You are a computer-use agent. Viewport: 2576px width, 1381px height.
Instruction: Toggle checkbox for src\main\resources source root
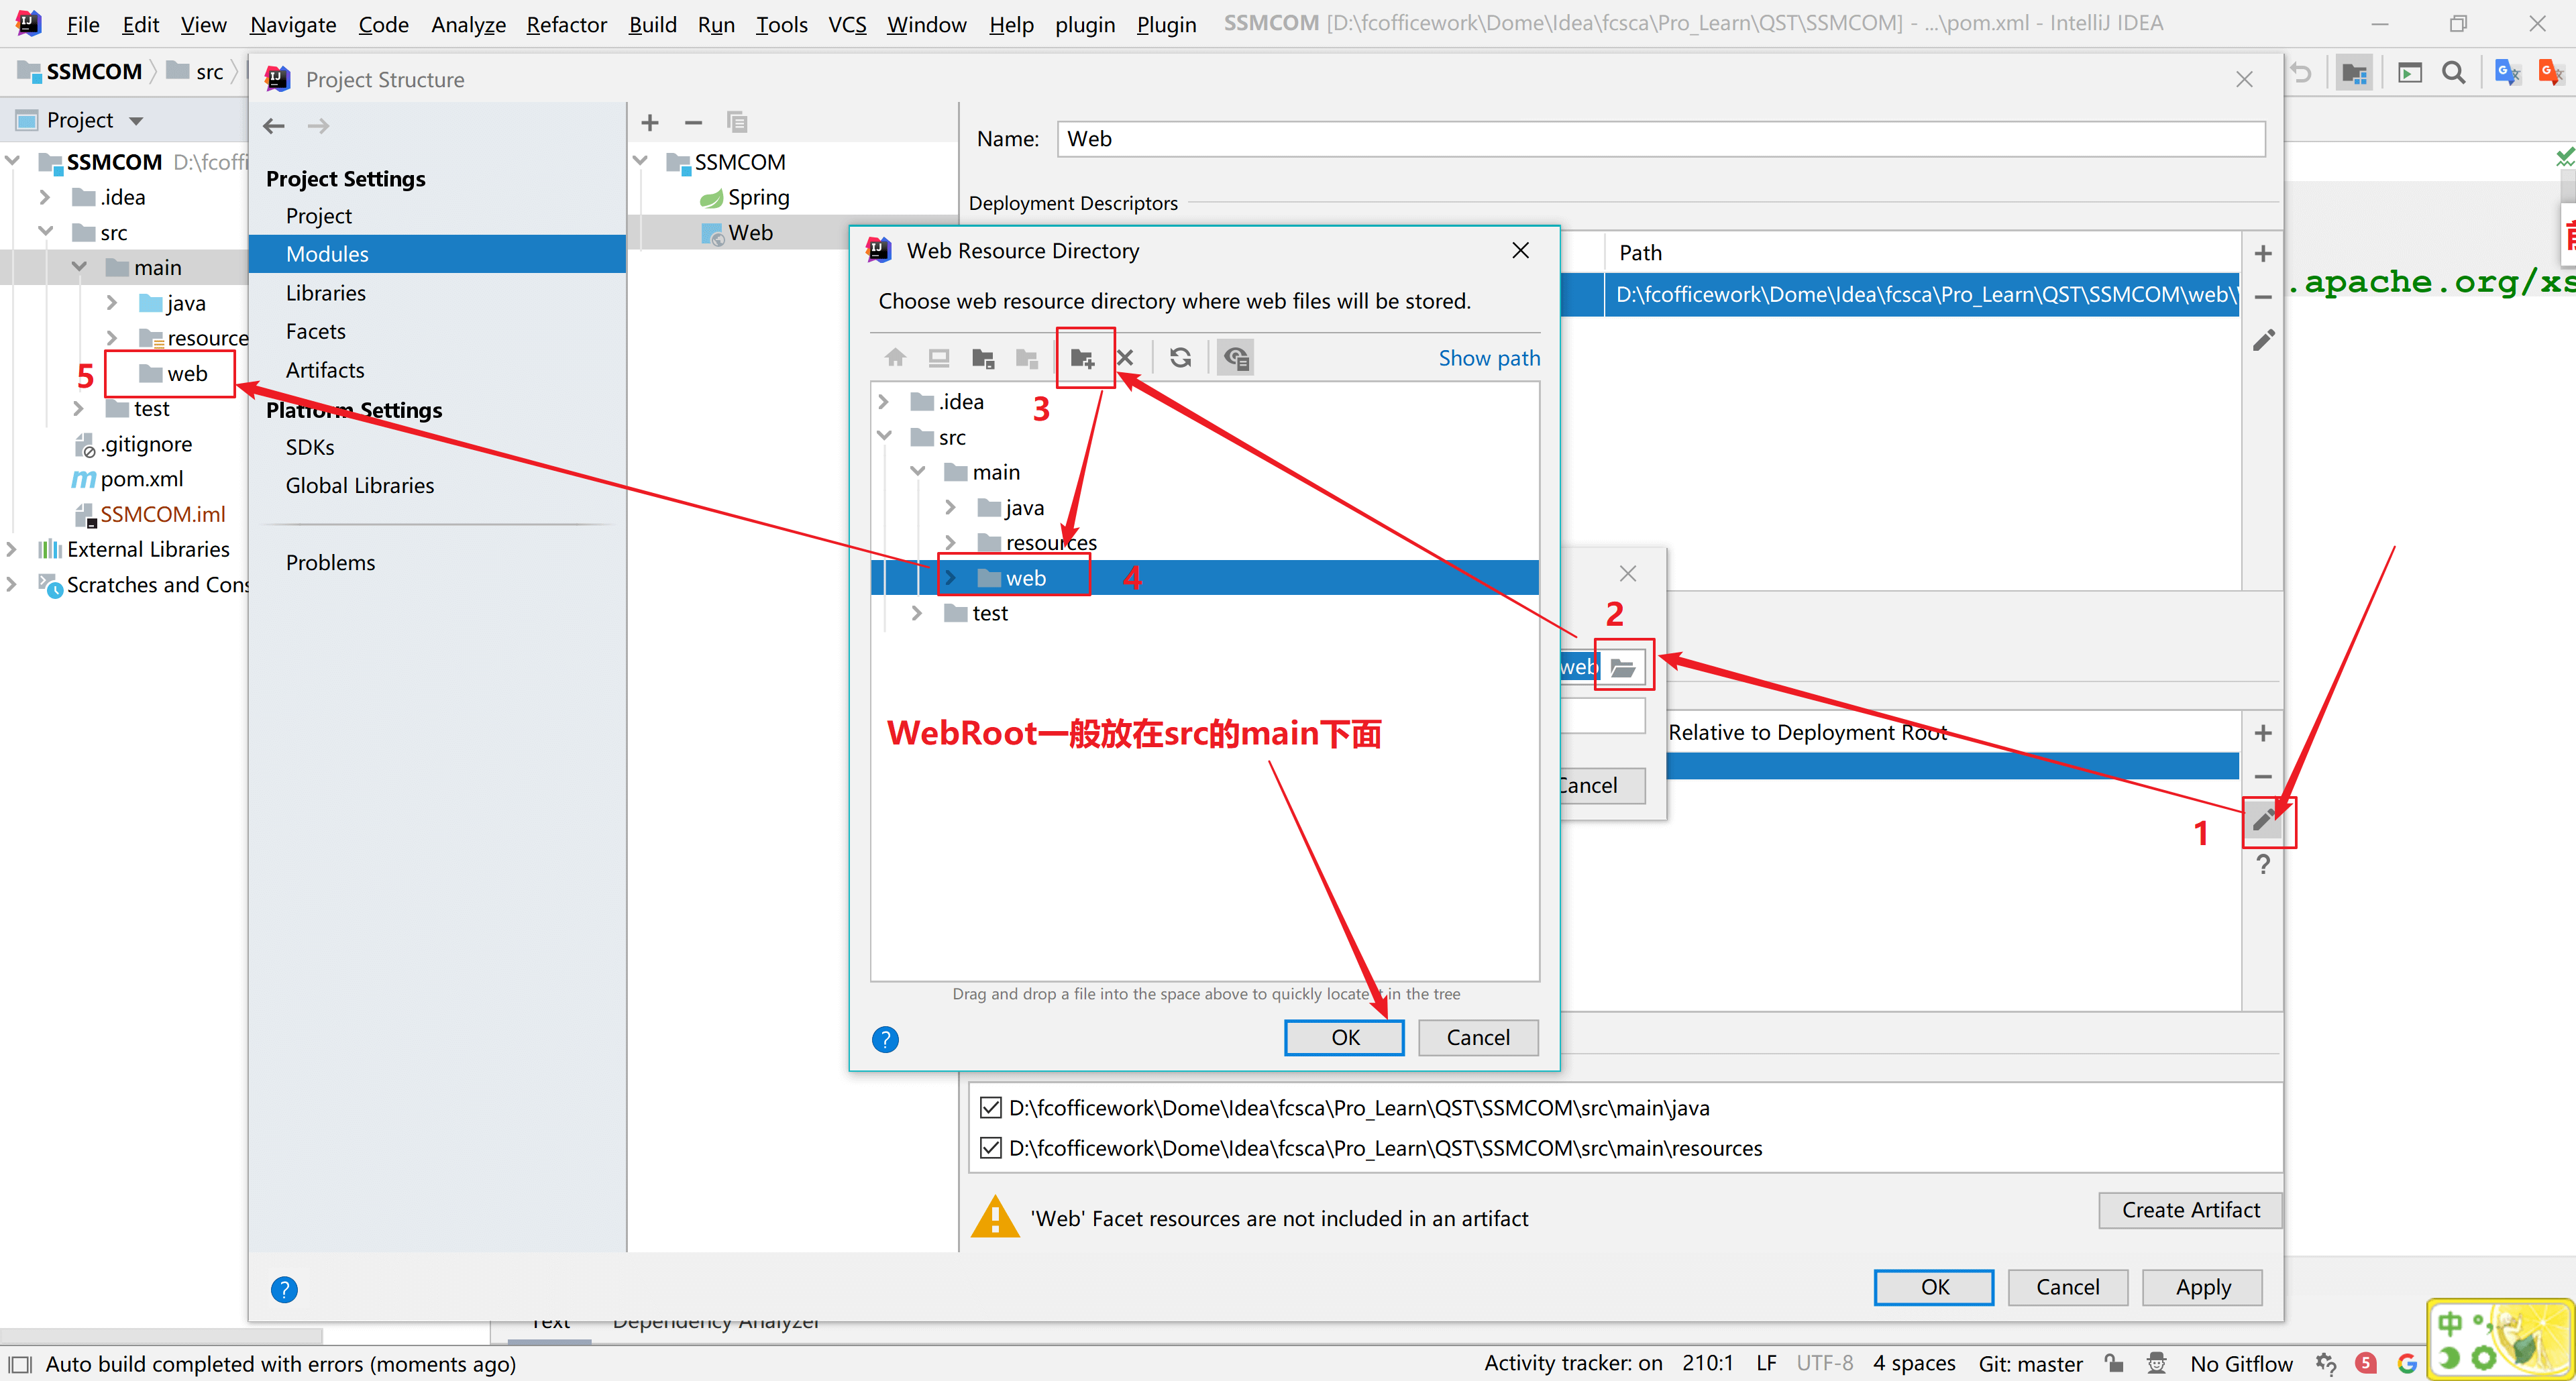pos(990,1147)
